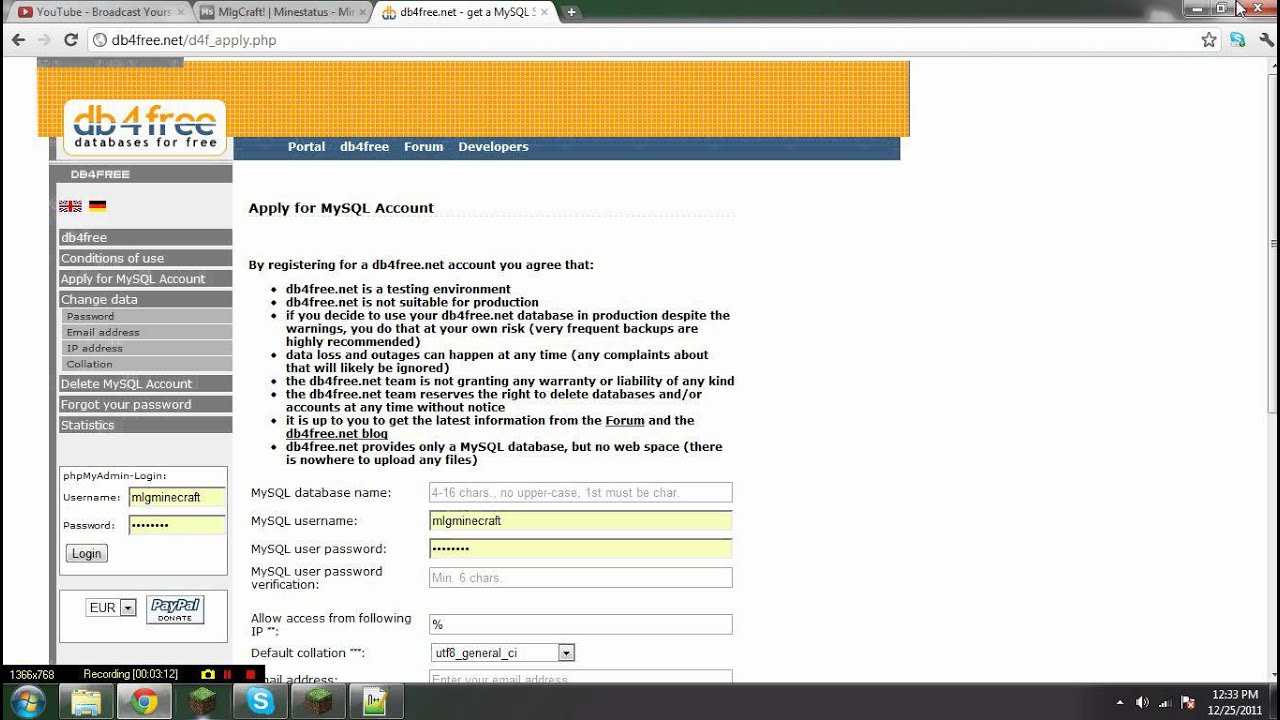Open the Skype extension icon in the toolbar
The image size is (1280, 720).
(x=1238, y=40)
